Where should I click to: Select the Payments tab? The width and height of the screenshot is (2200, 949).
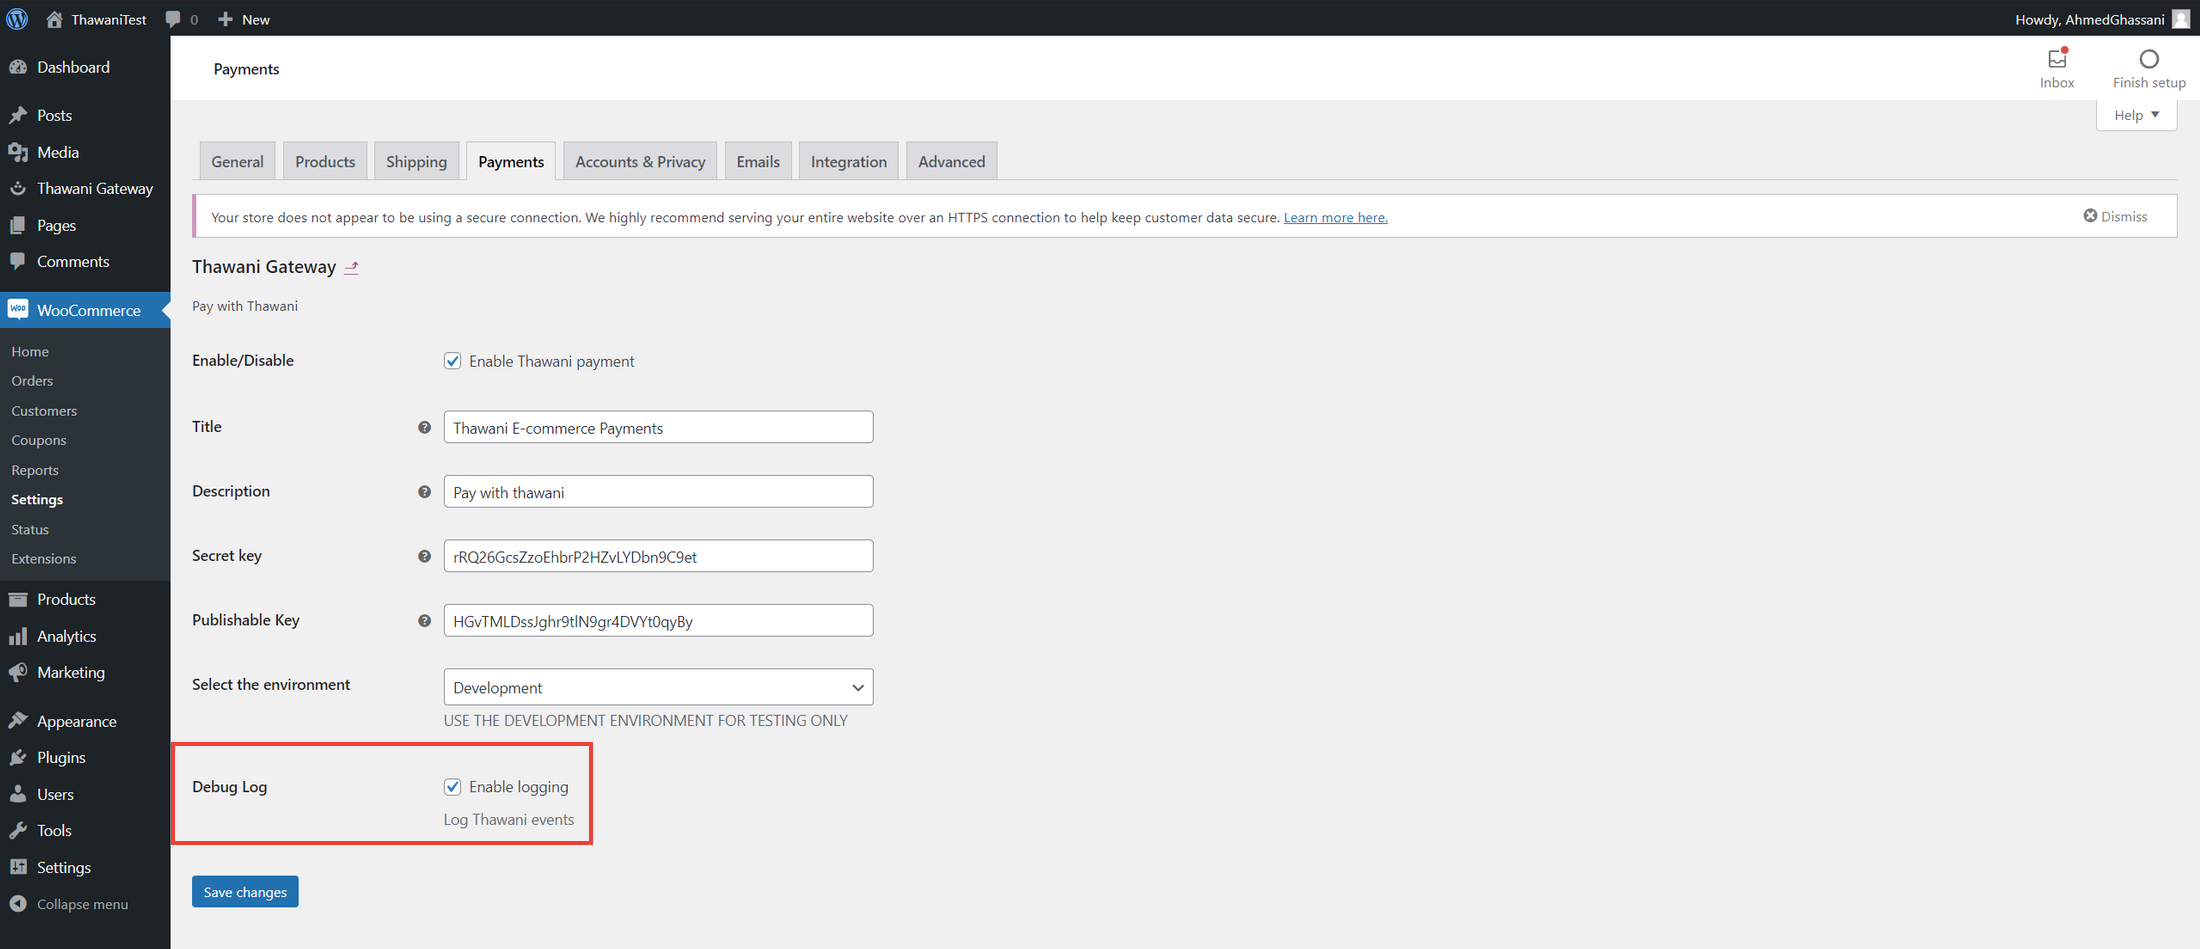click(511, 161)
